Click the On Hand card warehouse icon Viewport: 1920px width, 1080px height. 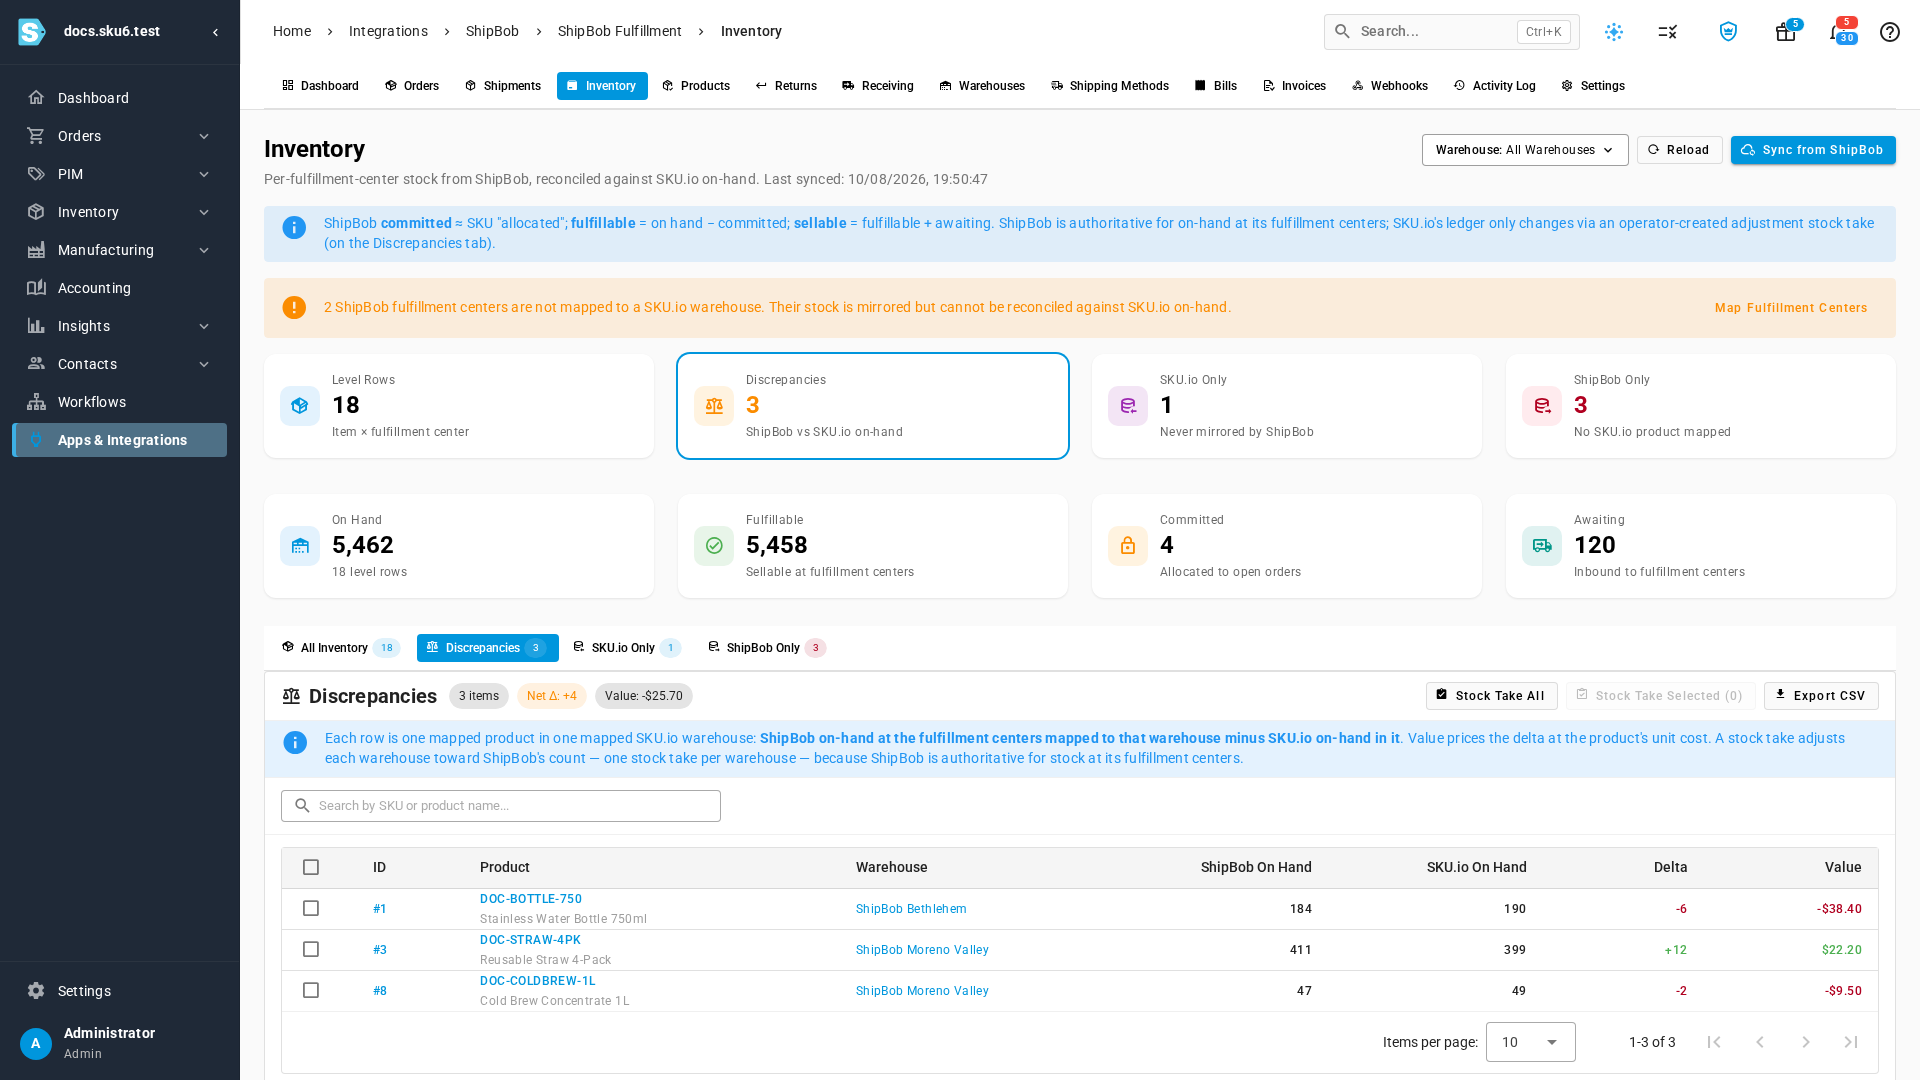coord(300,546)
